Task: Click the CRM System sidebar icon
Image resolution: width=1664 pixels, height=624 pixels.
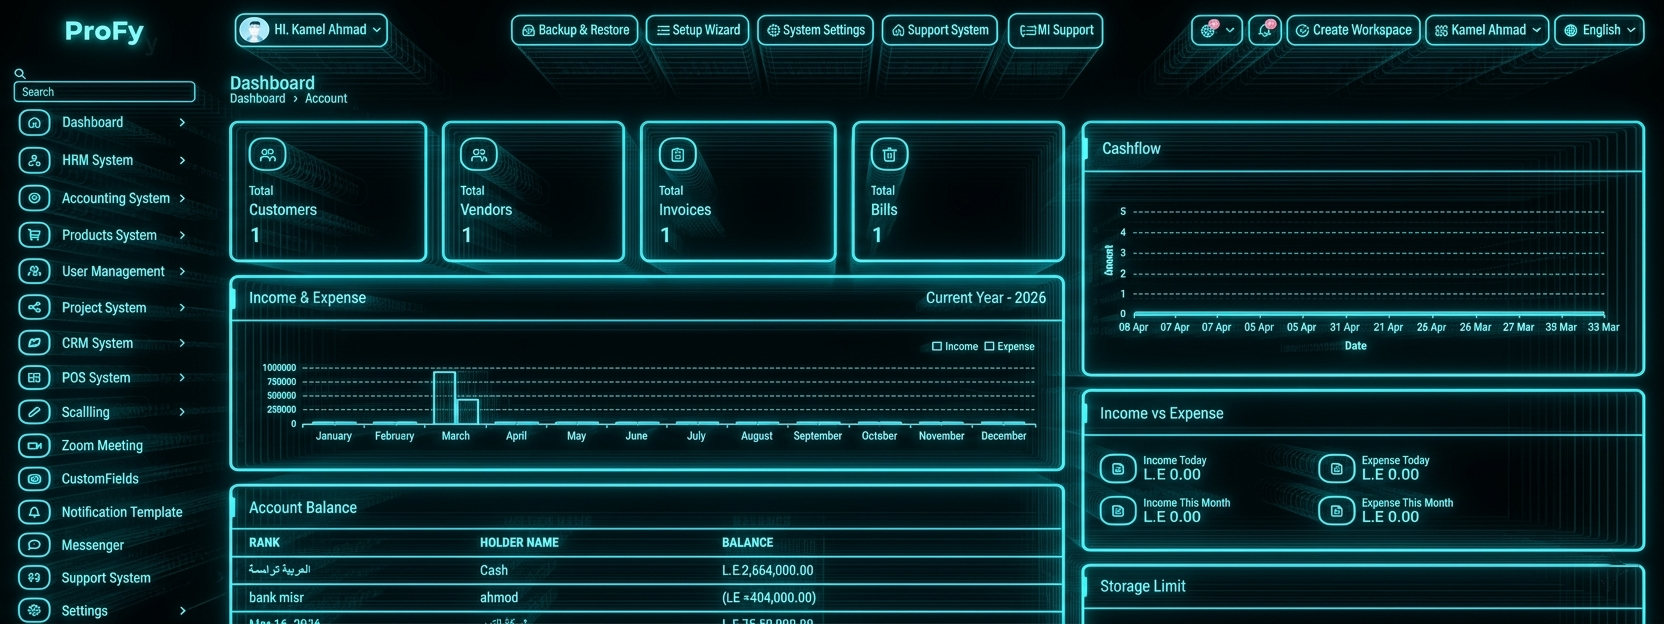Action: click(34, 343)
